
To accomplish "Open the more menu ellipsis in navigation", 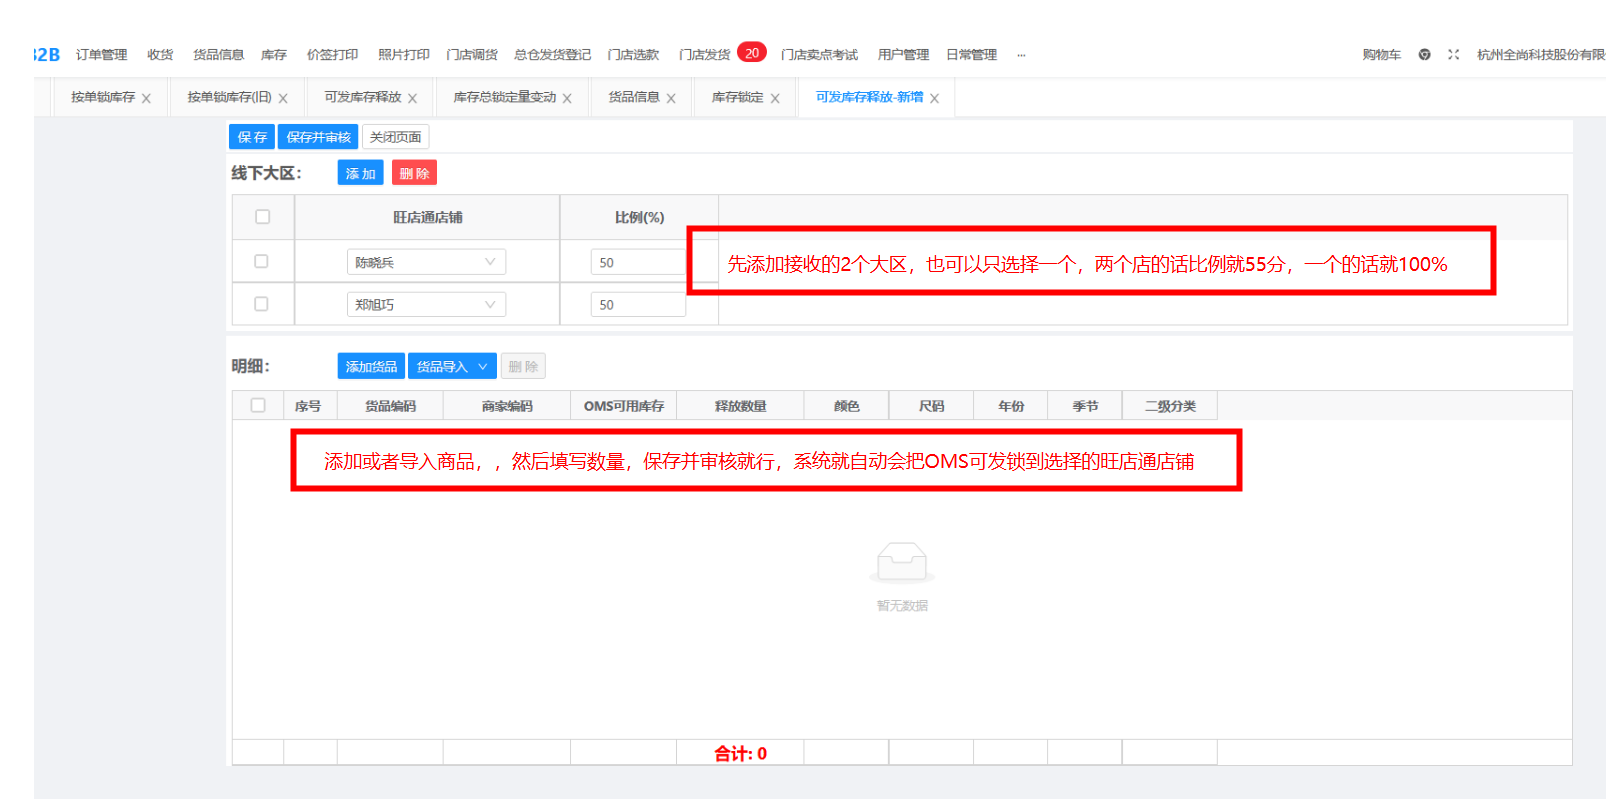I will [1021, 55].
